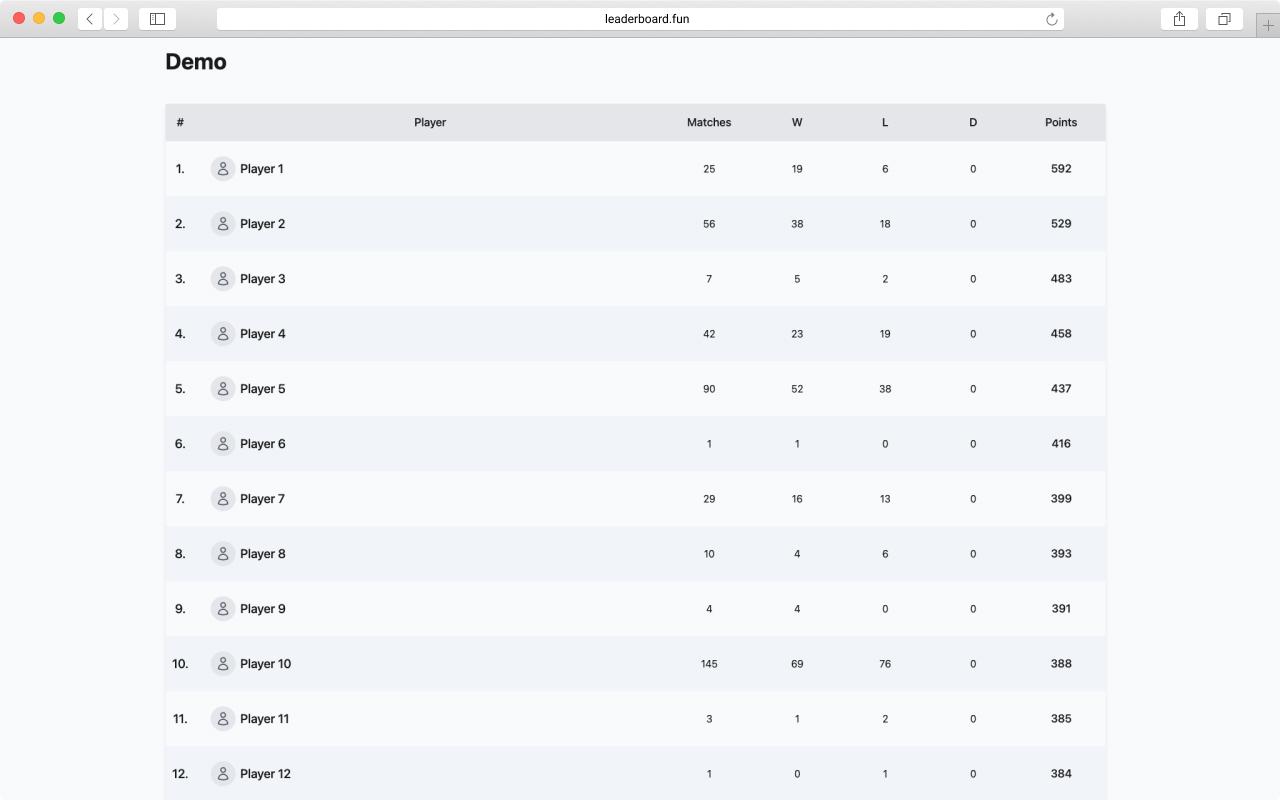Viewport: 1280px width, 800px height.
Task: Click Player 10's avatar icon
Action: coord(223,664)
